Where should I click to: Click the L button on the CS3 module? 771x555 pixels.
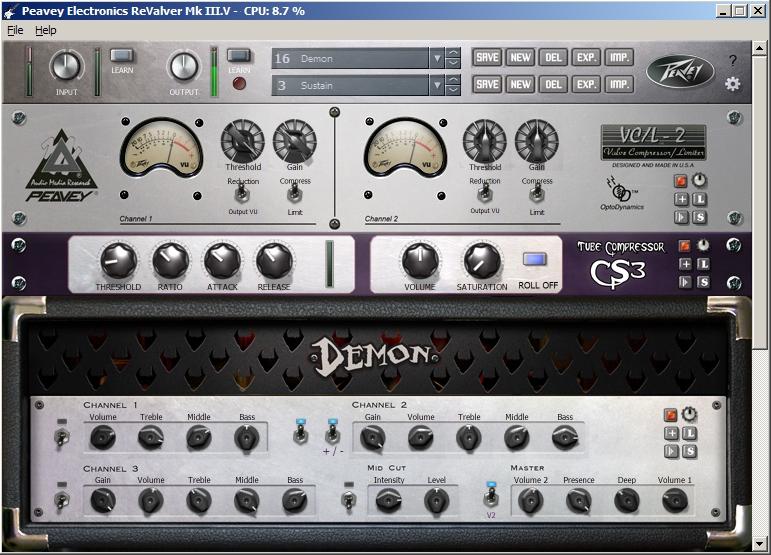704,264
